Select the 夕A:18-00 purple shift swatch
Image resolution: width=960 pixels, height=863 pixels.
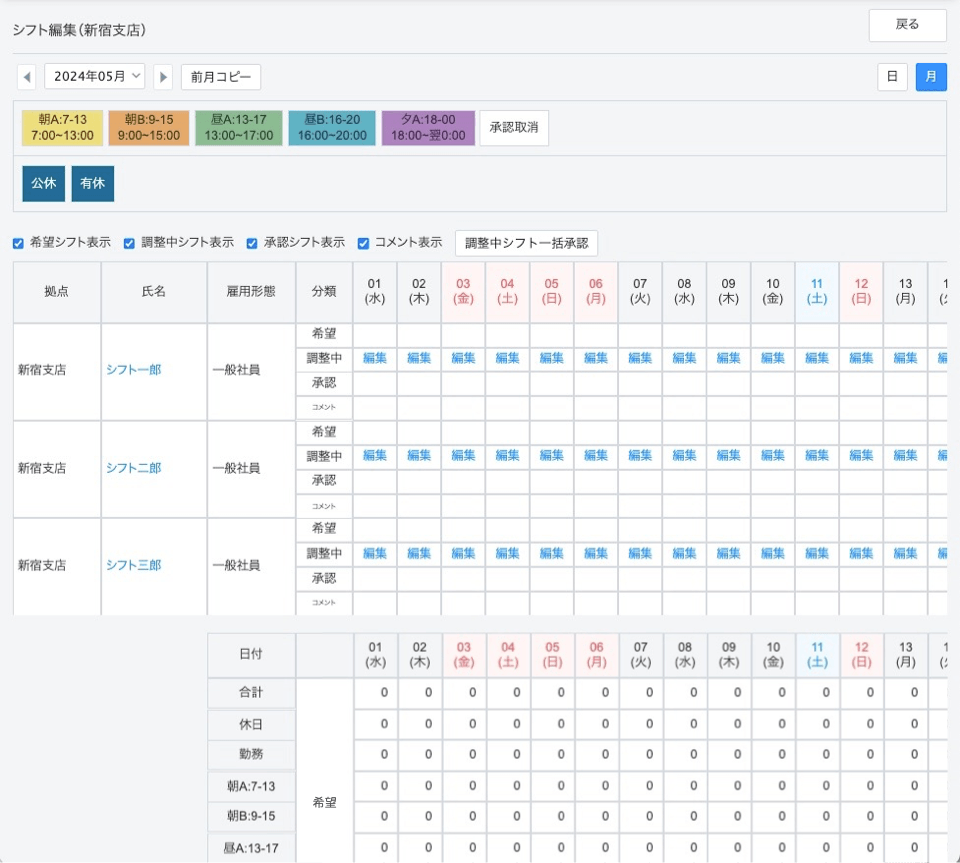tap(428, 128)
